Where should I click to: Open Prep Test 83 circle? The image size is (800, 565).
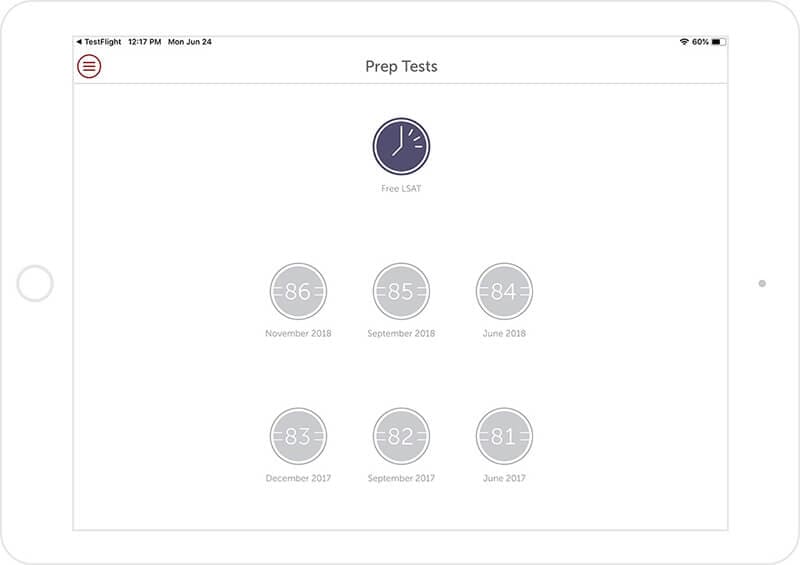pos(298,436)
